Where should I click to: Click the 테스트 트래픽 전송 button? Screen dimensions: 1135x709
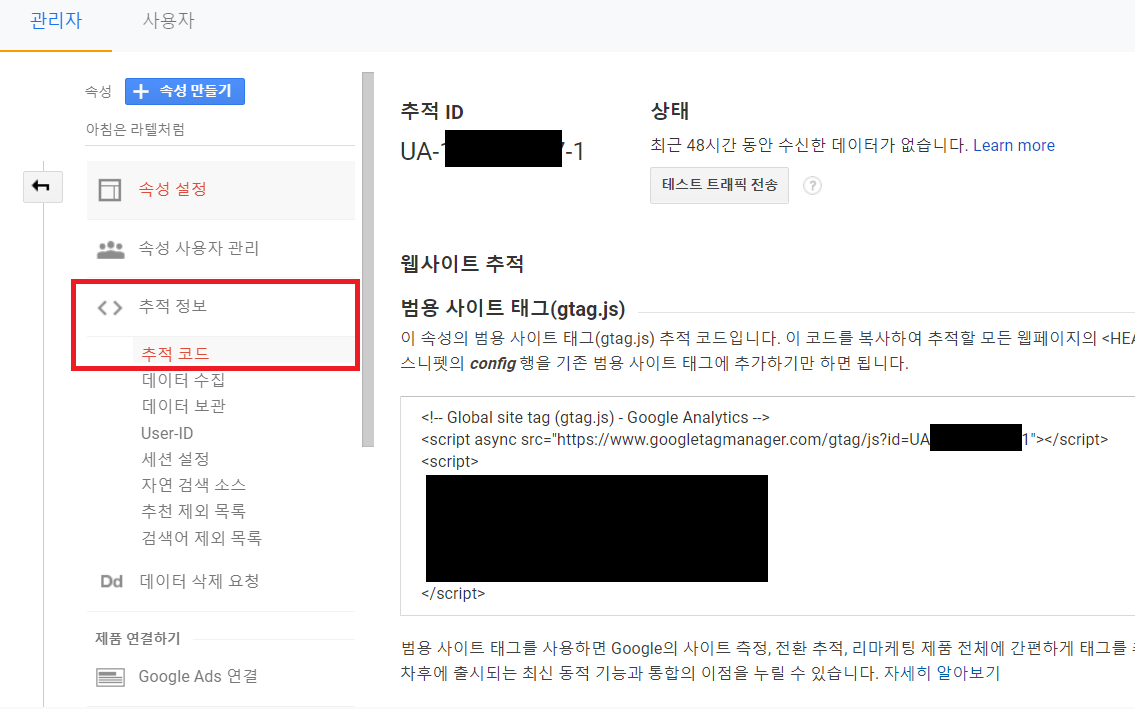(720, 185)
